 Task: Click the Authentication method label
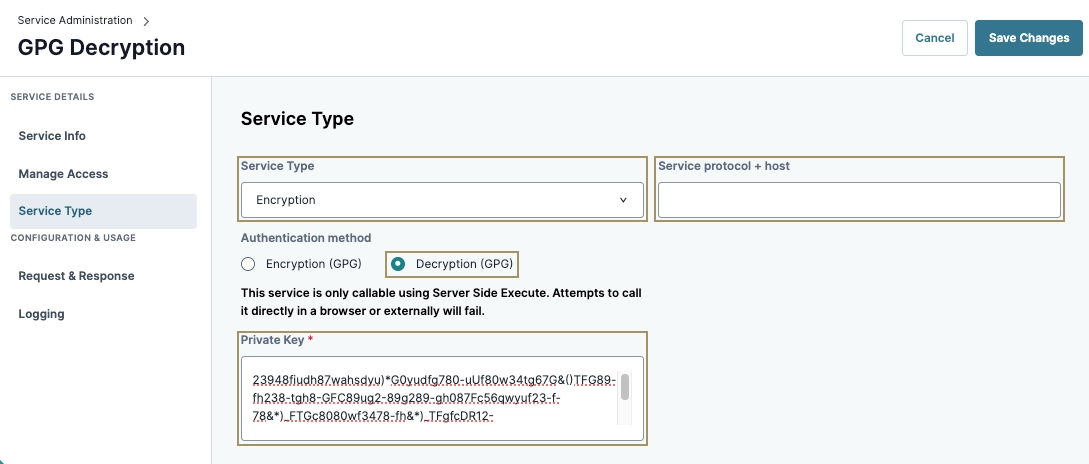306,238
